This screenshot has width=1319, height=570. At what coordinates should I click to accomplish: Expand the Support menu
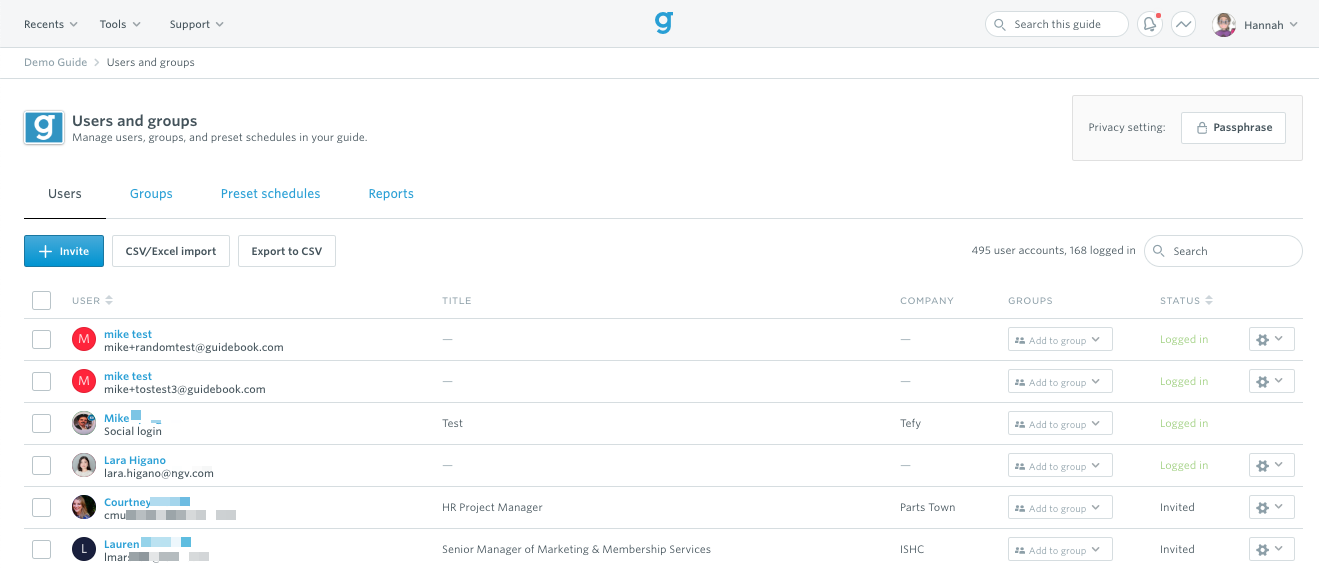tap(196, 24)
